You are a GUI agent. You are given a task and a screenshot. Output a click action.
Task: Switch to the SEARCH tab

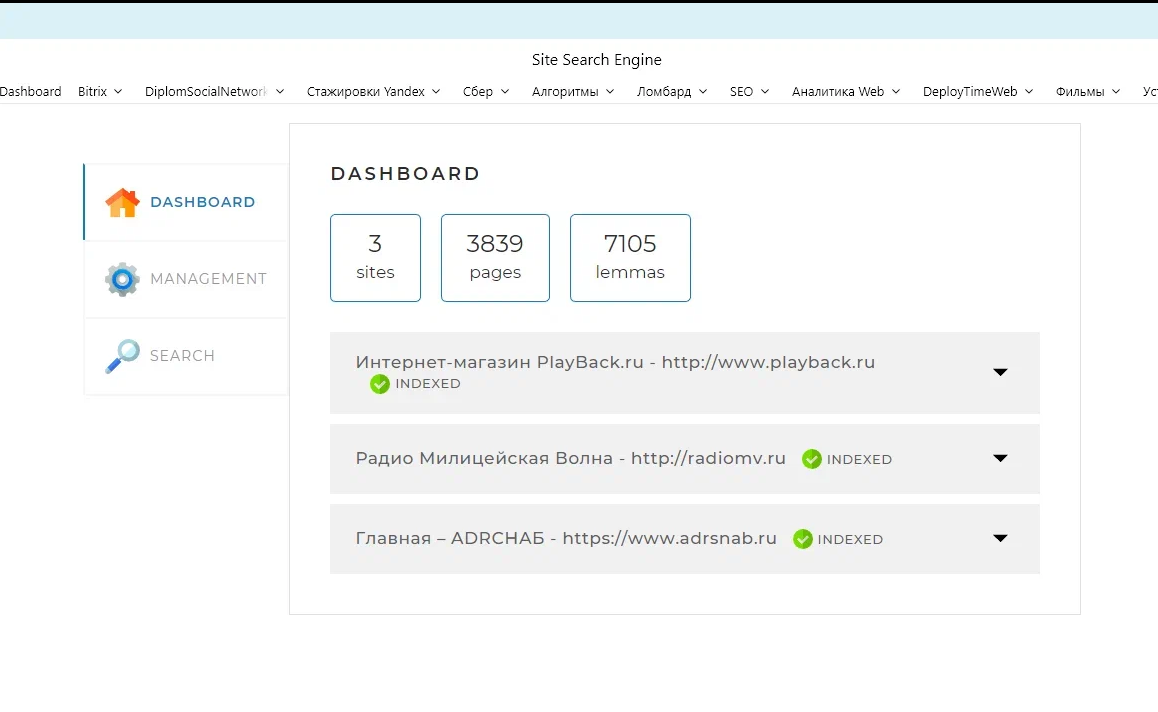pos(186,356)
